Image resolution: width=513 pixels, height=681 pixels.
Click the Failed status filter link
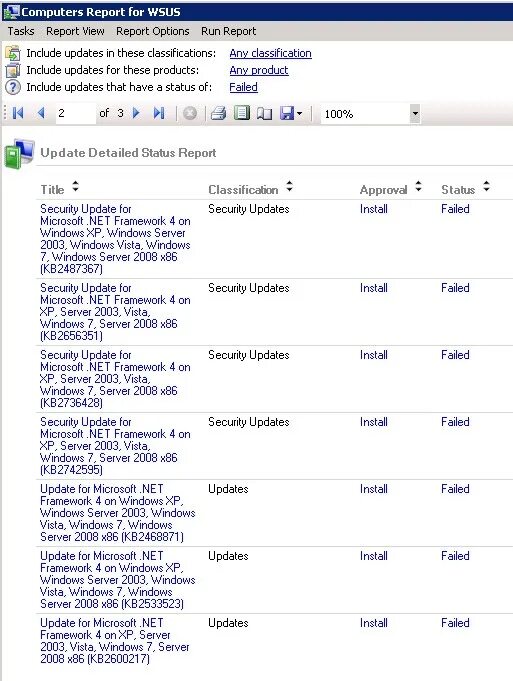tap(243, 87)
